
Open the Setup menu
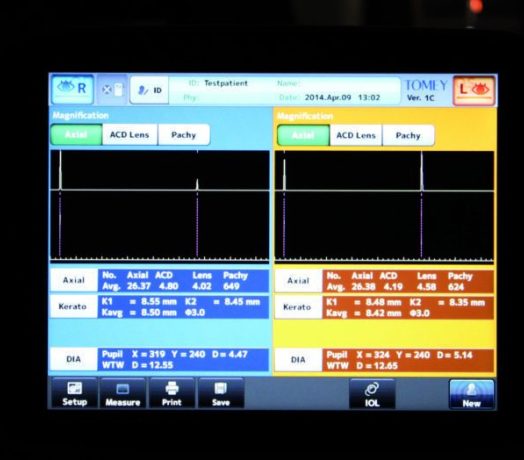pyautogui.click(x=75, y=393)
